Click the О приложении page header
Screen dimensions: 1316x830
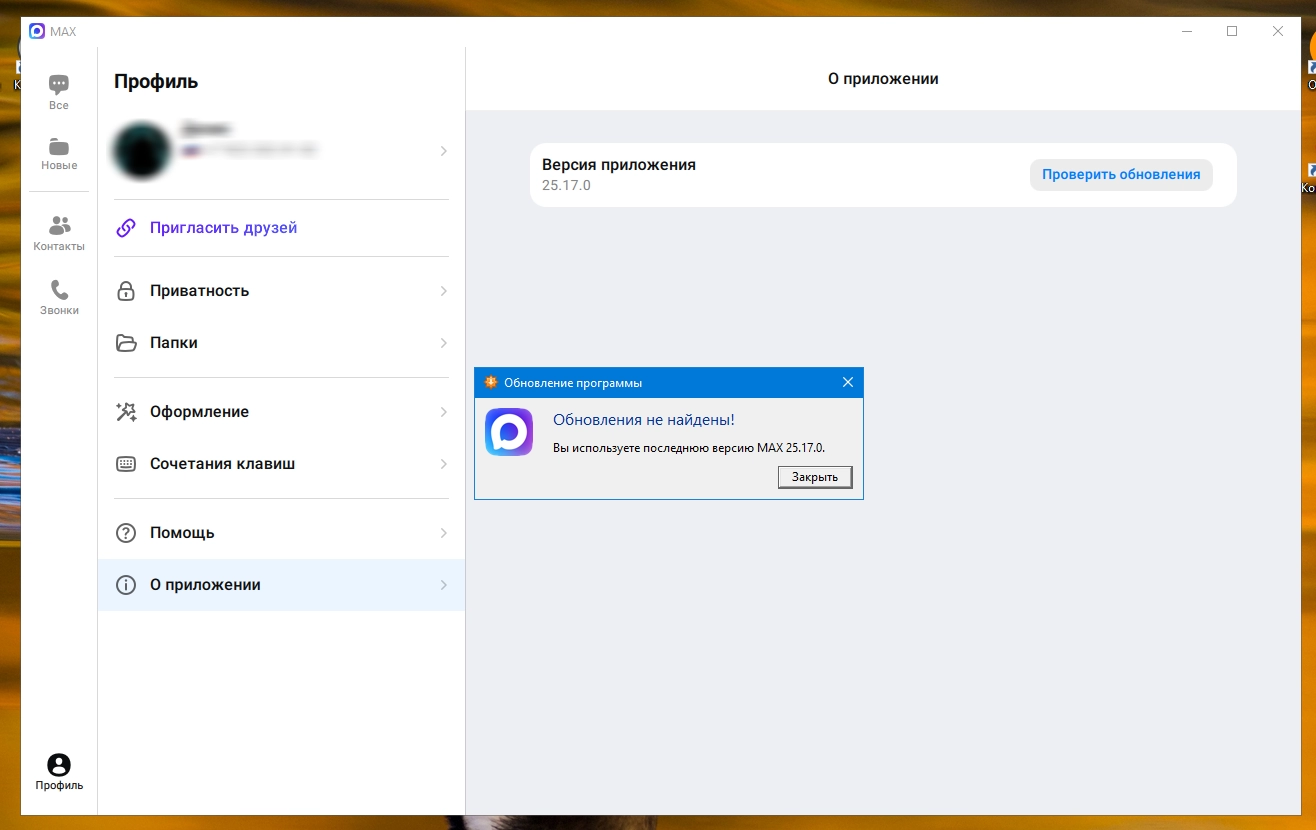click(x=883, y=78)
